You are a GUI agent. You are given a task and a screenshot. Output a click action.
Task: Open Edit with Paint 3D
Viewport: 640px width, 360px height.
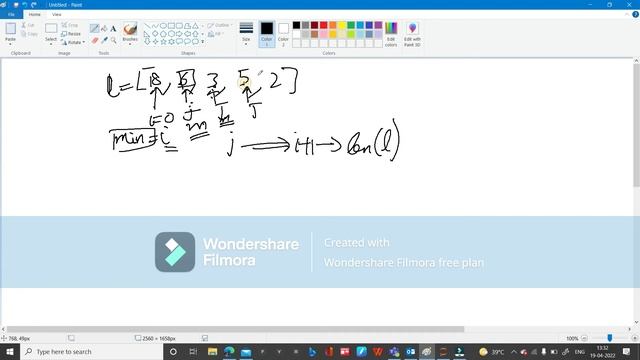(x=412, y=34)
